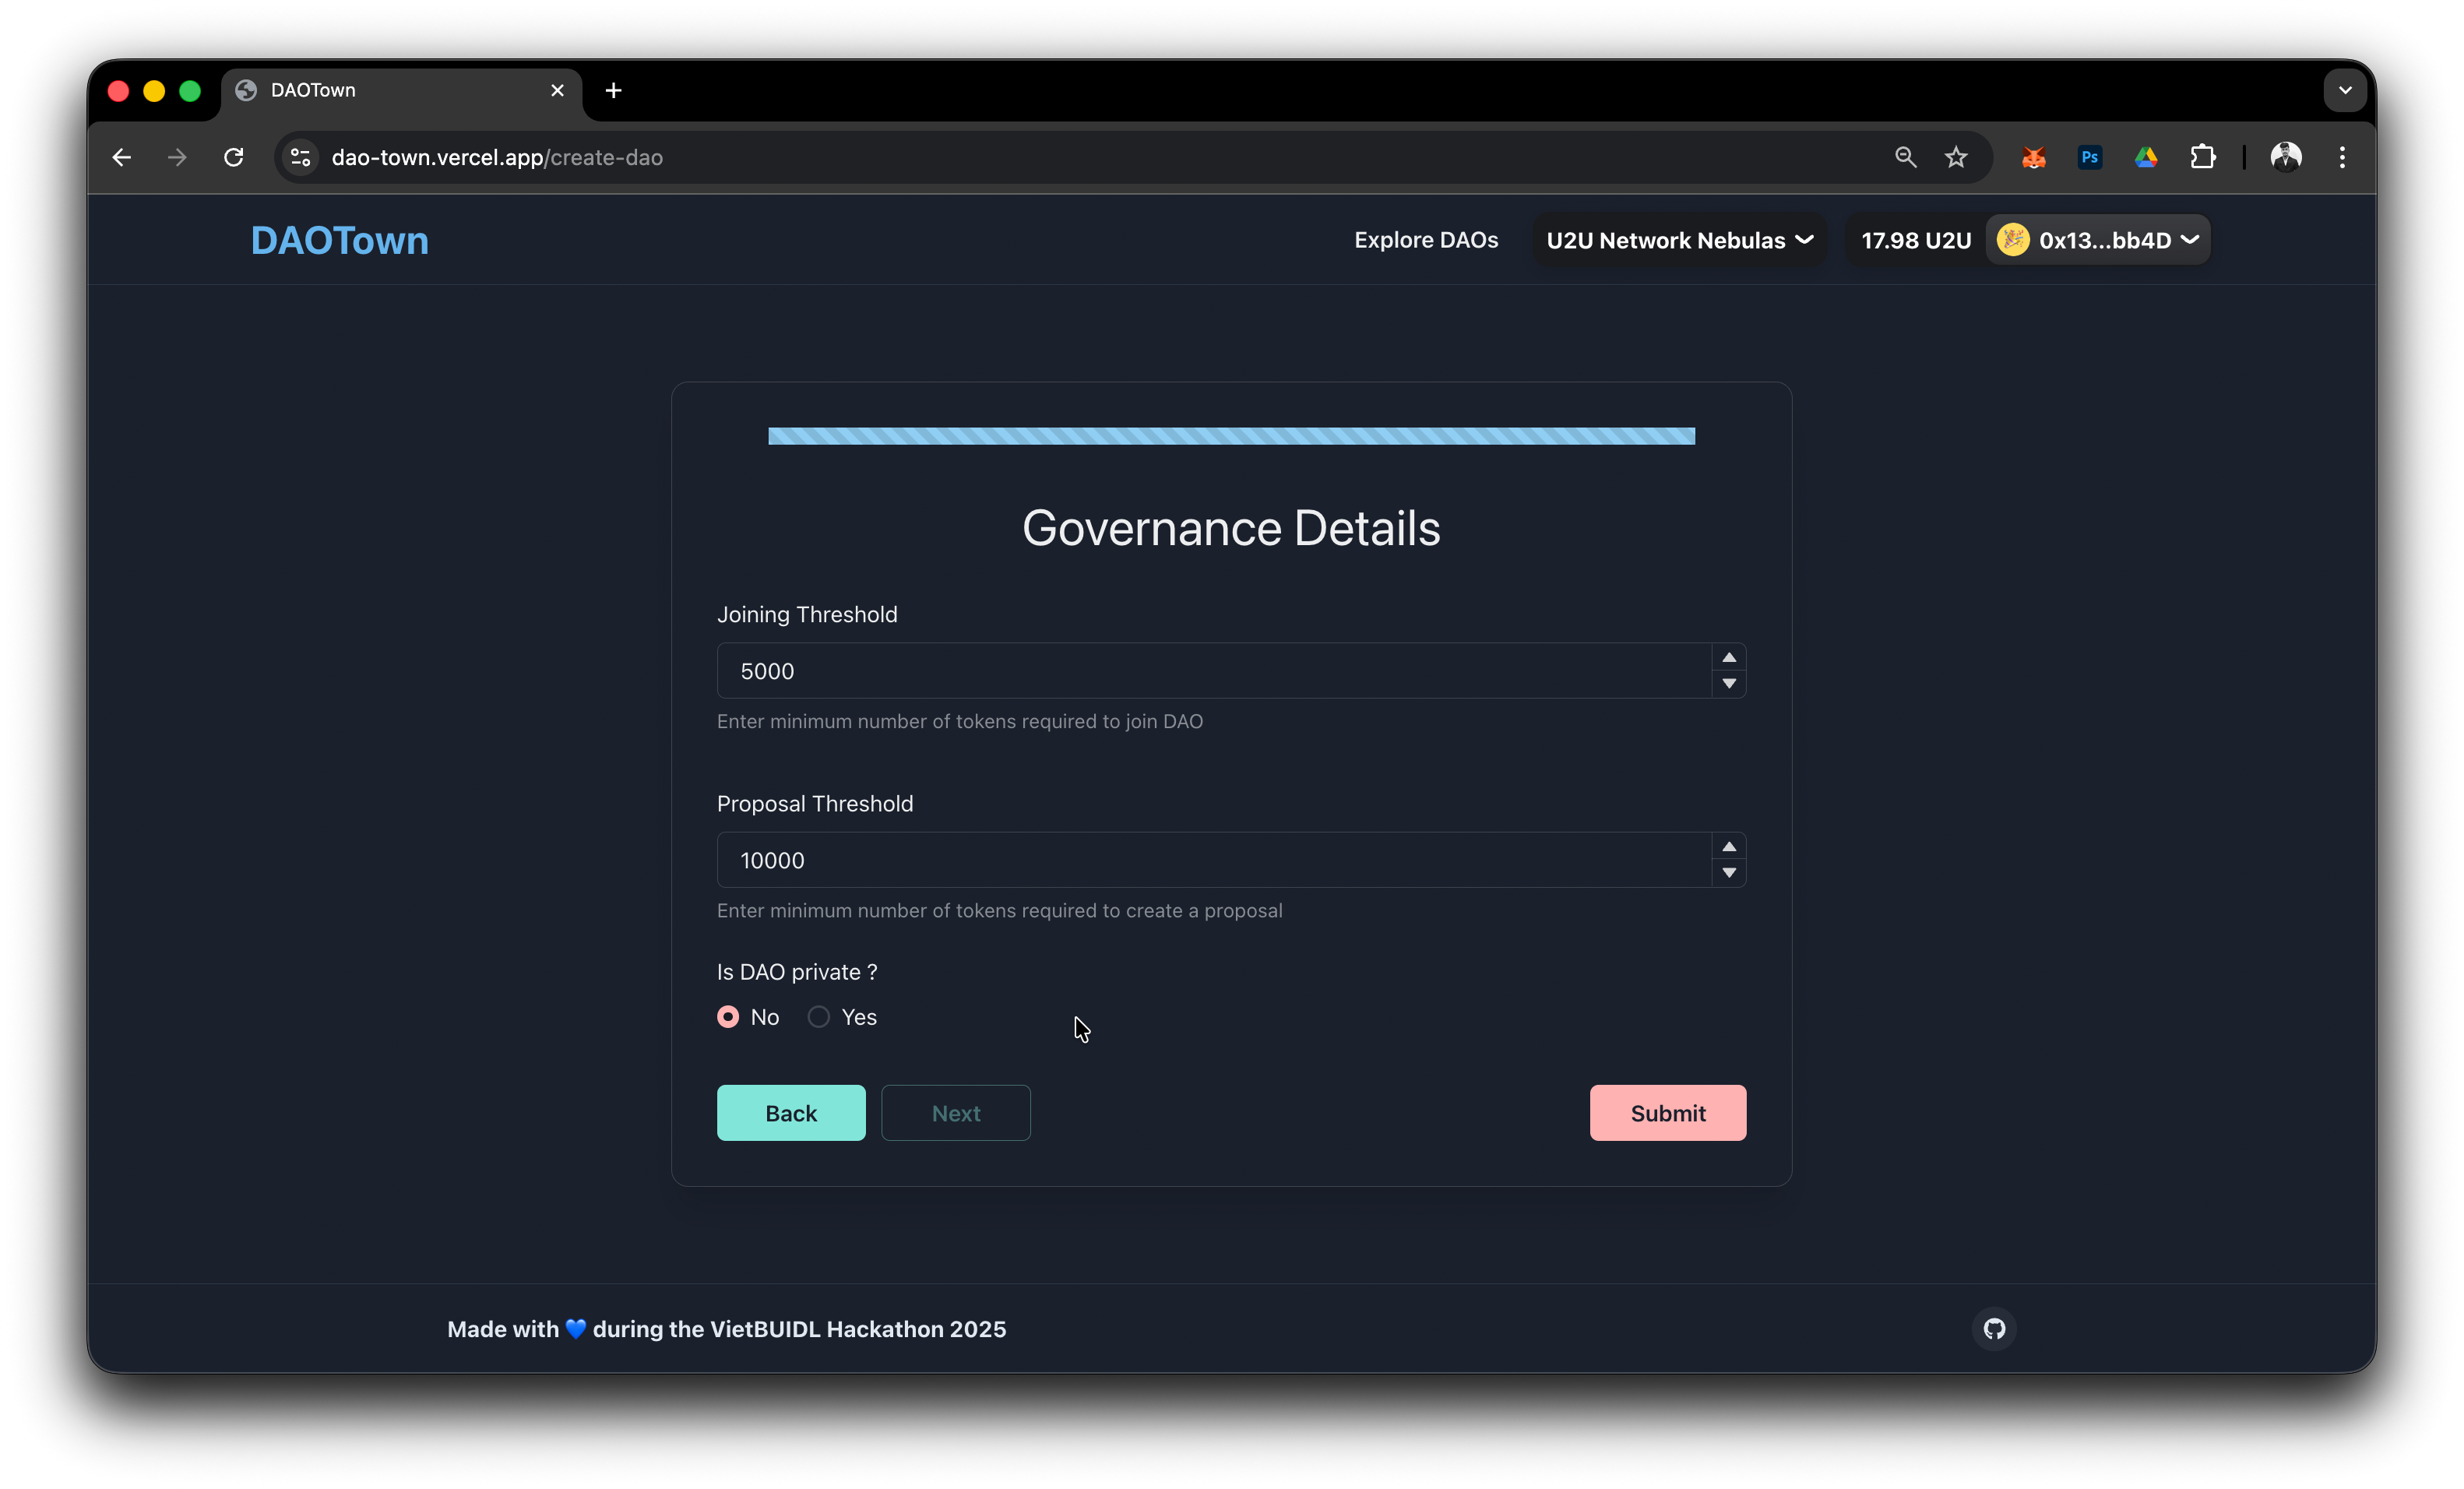Go to Explore DAOs
The image size is (2464, 1489).
tap(1426, 240)
